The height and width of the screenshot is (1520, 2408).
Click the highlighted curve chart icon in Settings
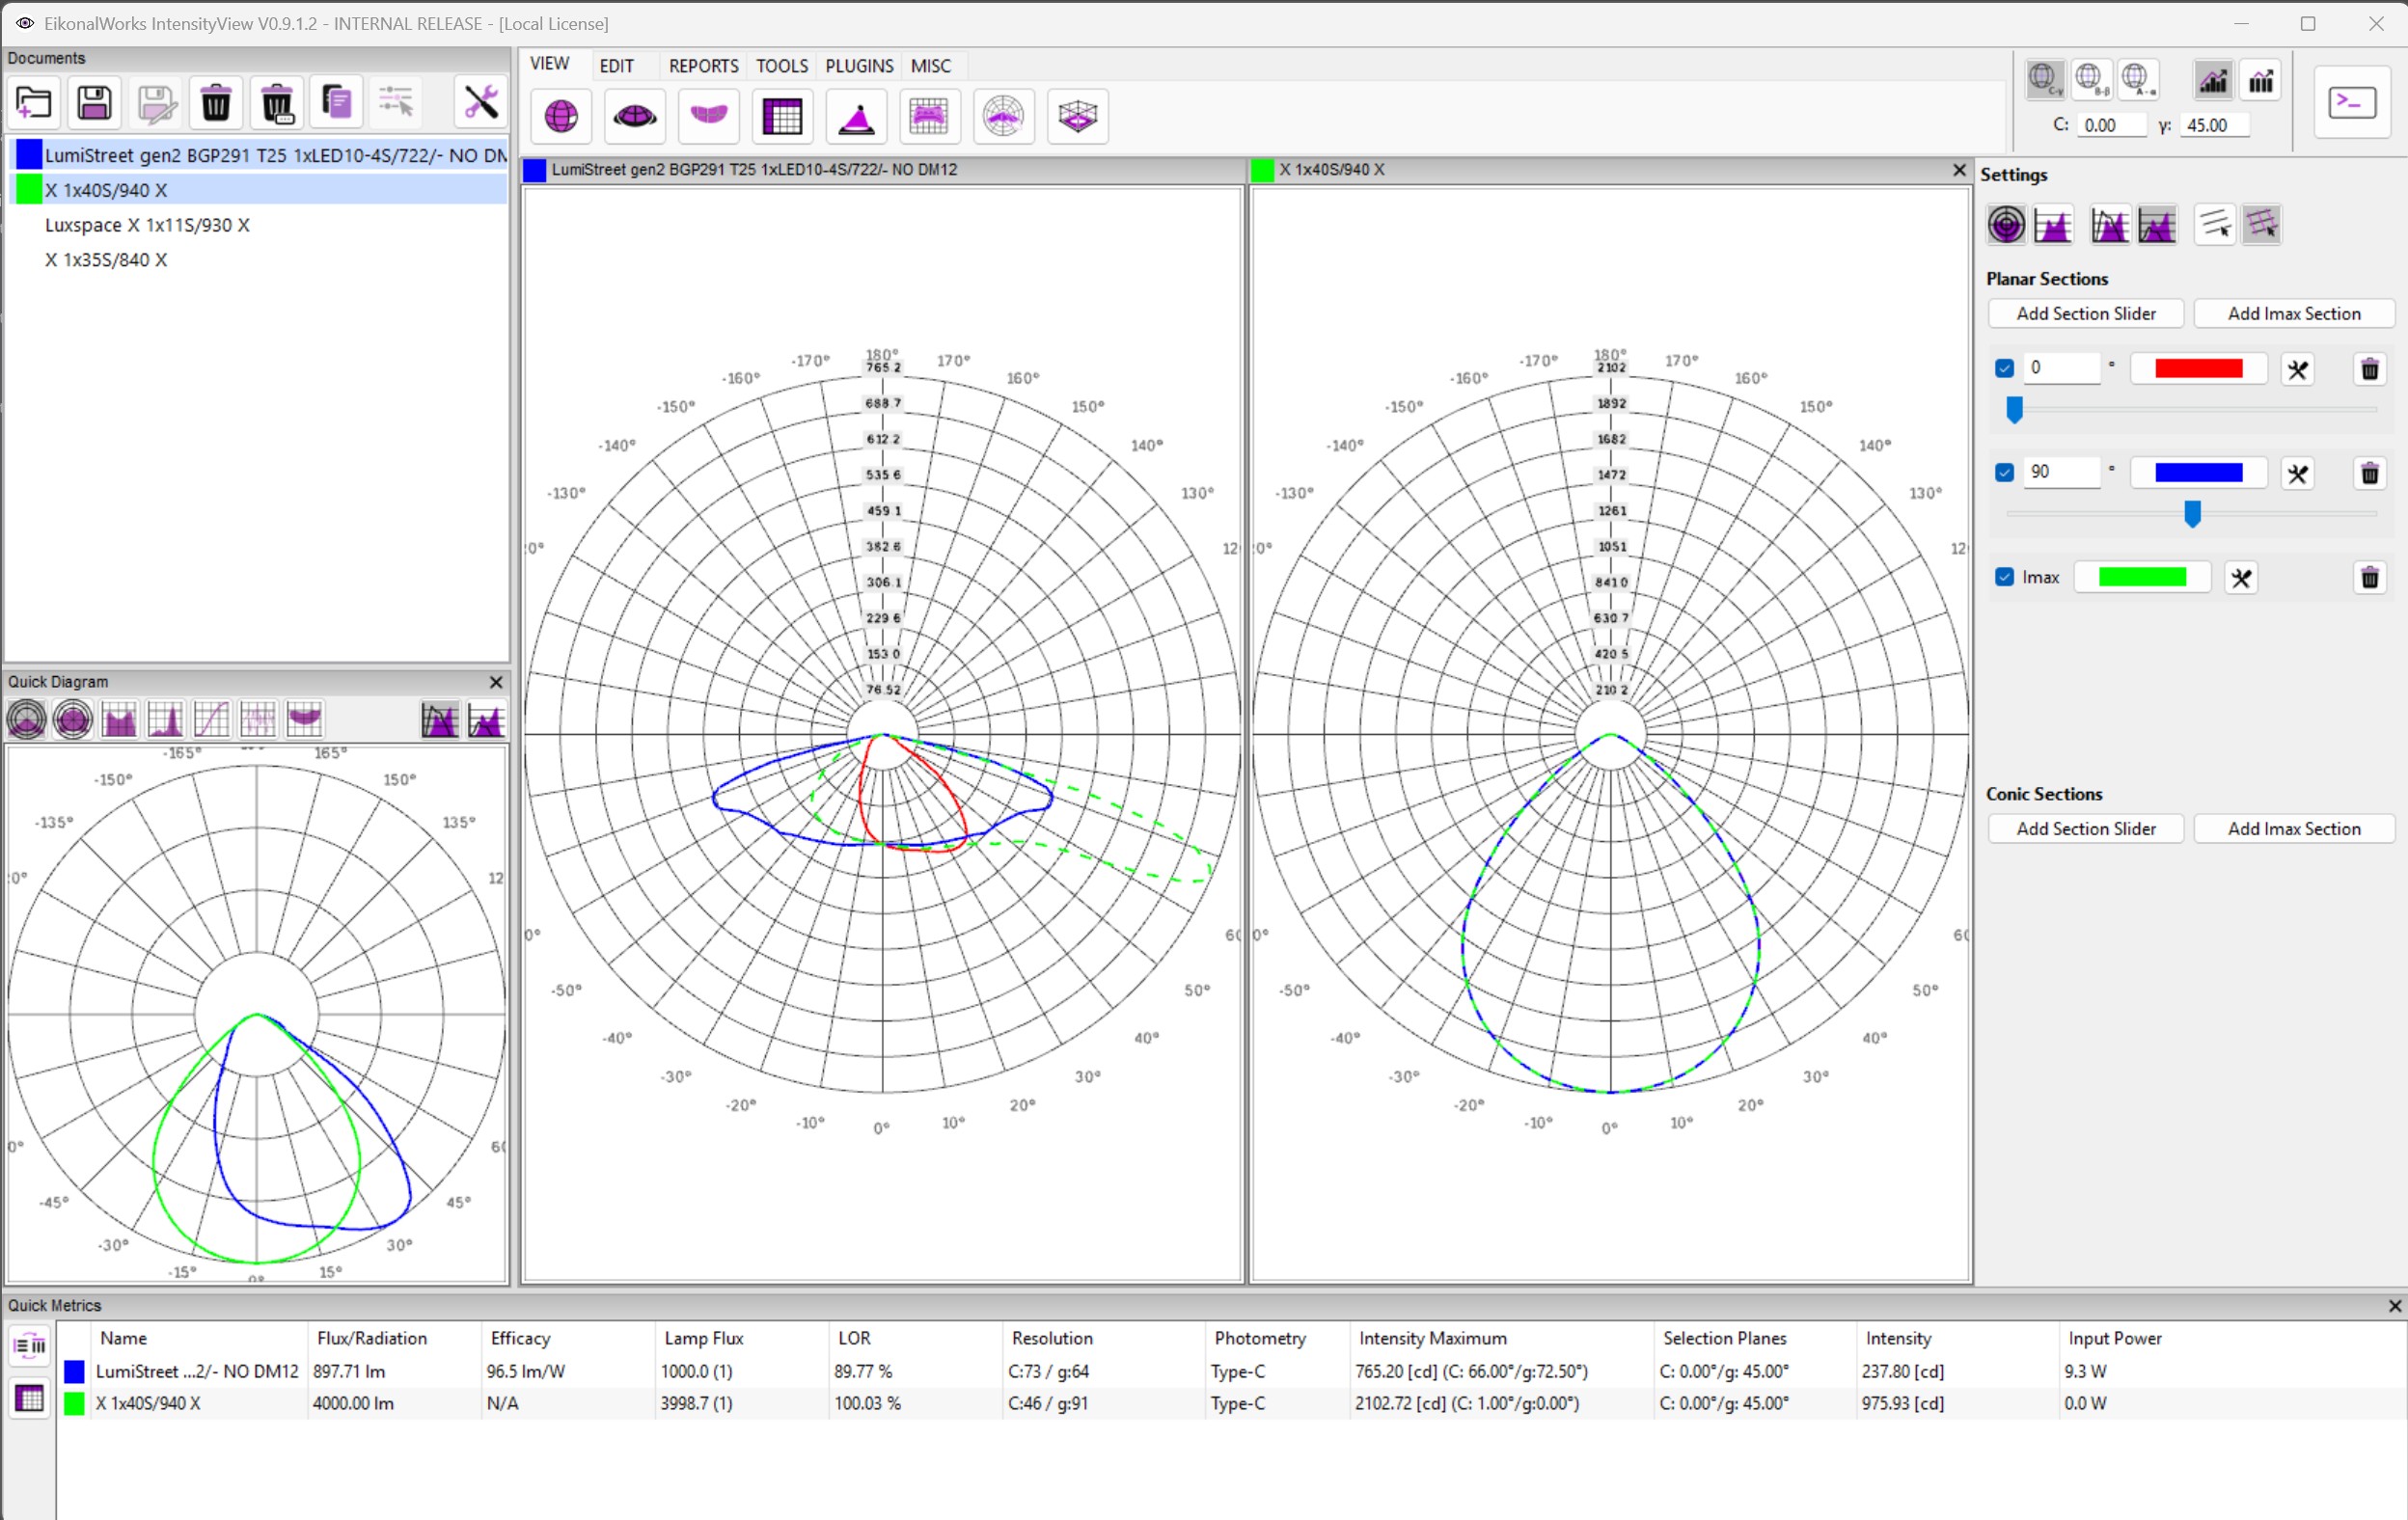2157,225
